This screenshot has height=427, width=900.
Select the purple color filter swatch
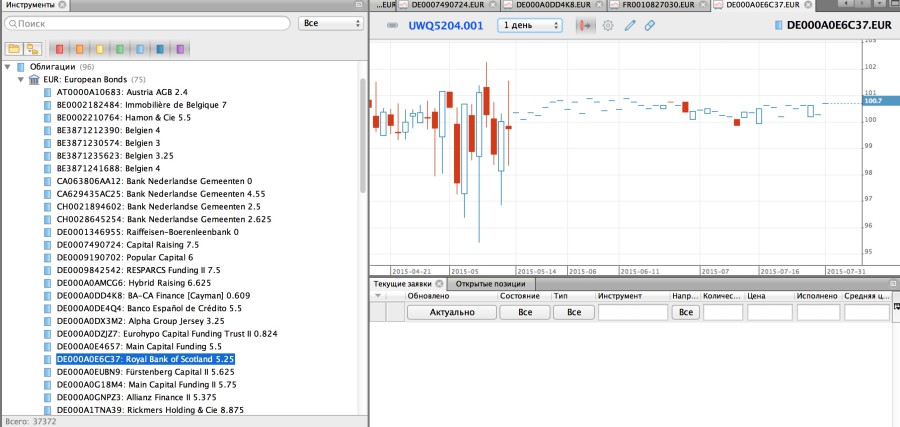click(x=179, y=48)
